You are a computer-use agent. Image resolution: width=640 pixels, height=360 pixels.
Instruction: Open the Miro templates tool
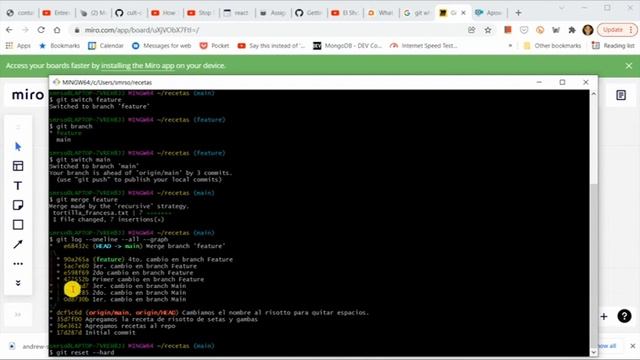click(18, 166)
